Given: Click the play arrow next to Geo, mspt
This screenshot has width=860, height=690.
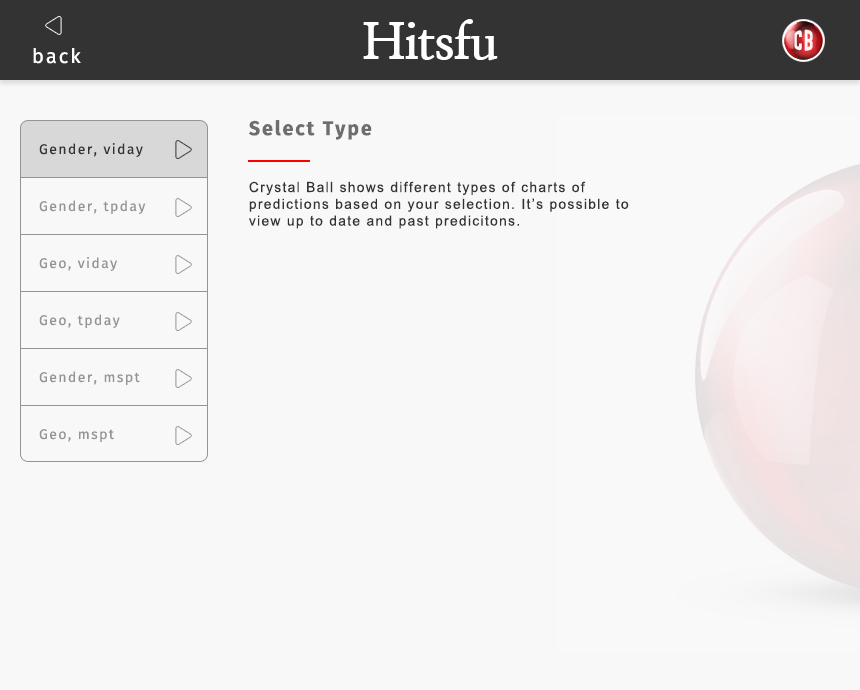Looking at the screenshot, I should pyautogui.click(x=183, y=434).
